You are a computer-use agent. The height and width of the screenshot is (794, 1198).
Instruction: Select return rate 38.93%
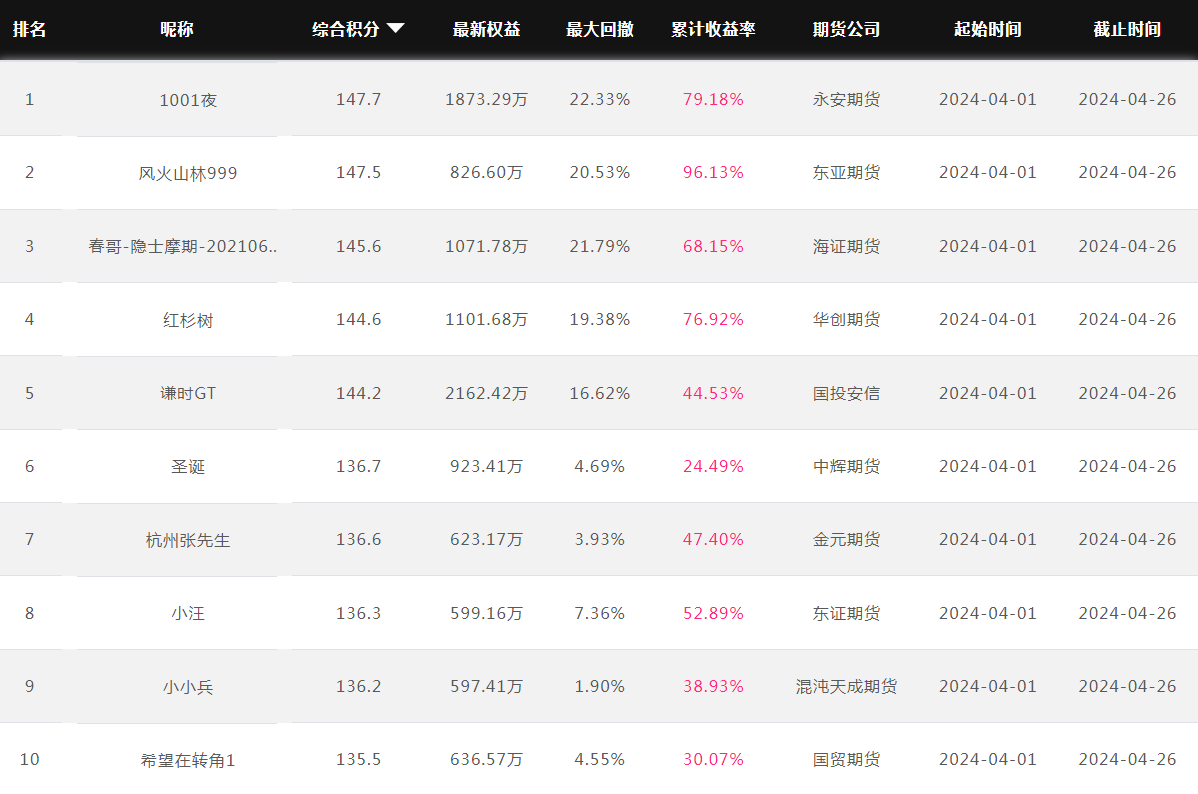(713, 686)
